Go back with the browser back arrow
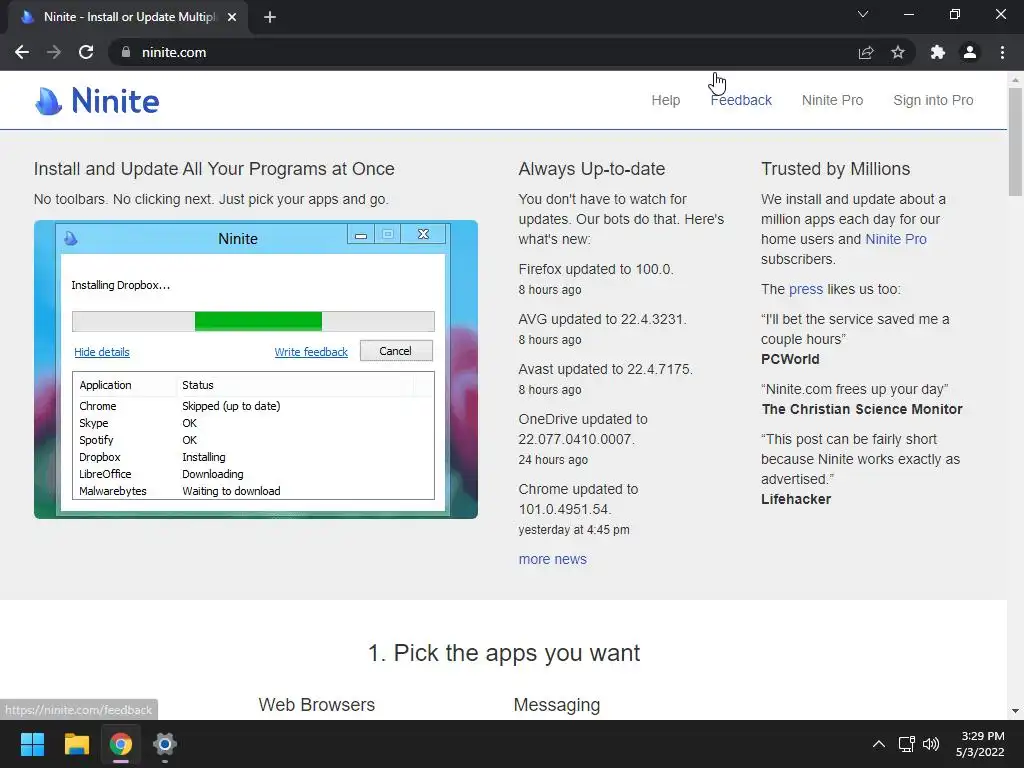 22,52
